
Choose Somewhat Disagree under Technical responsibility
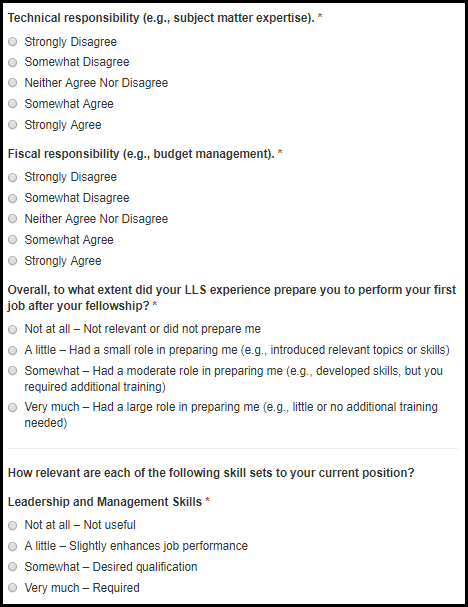(x=13, y=62)
